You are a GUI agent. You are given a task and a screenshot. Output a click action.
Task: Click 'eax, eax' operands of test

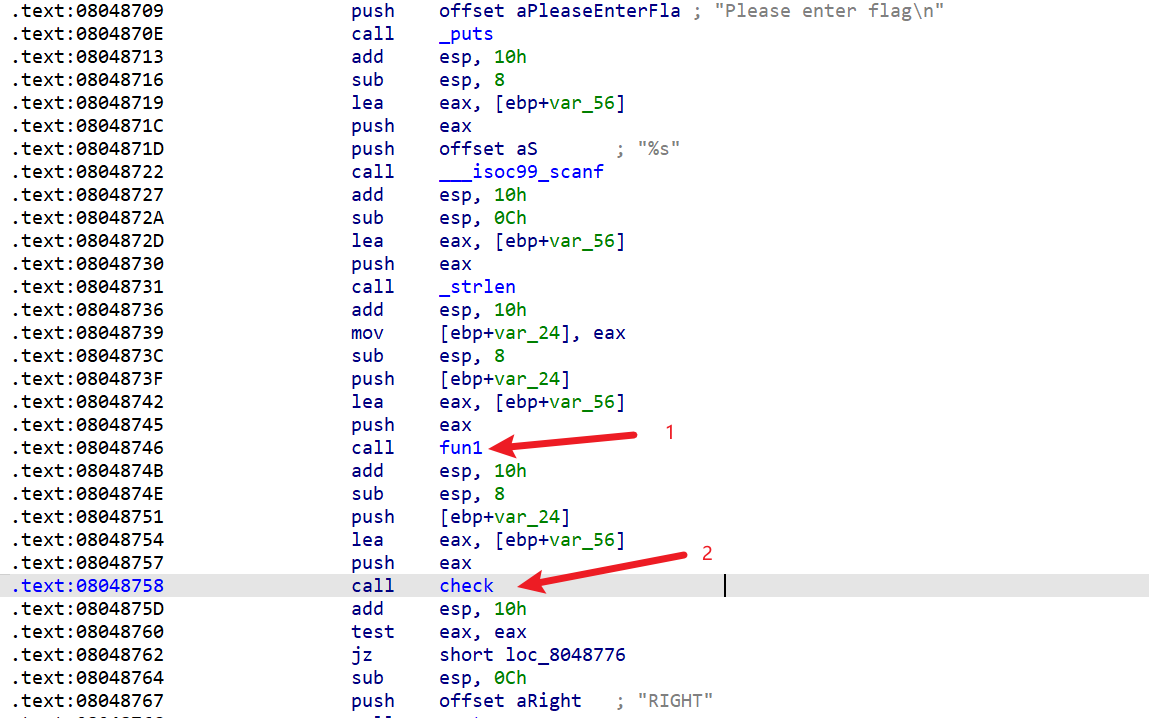pyautogui.click(x=483, y=632)
